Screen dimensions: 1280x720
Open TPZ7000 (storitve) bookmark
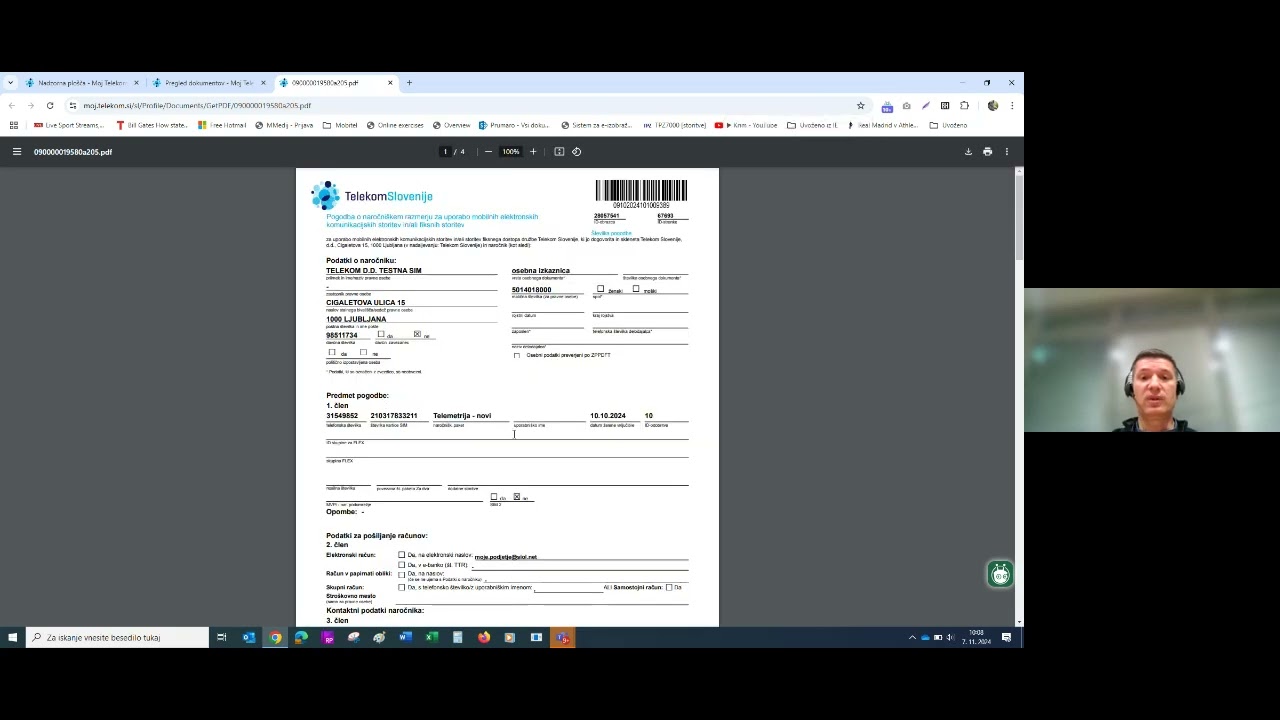pyautogui.click(x=673, y=125)
